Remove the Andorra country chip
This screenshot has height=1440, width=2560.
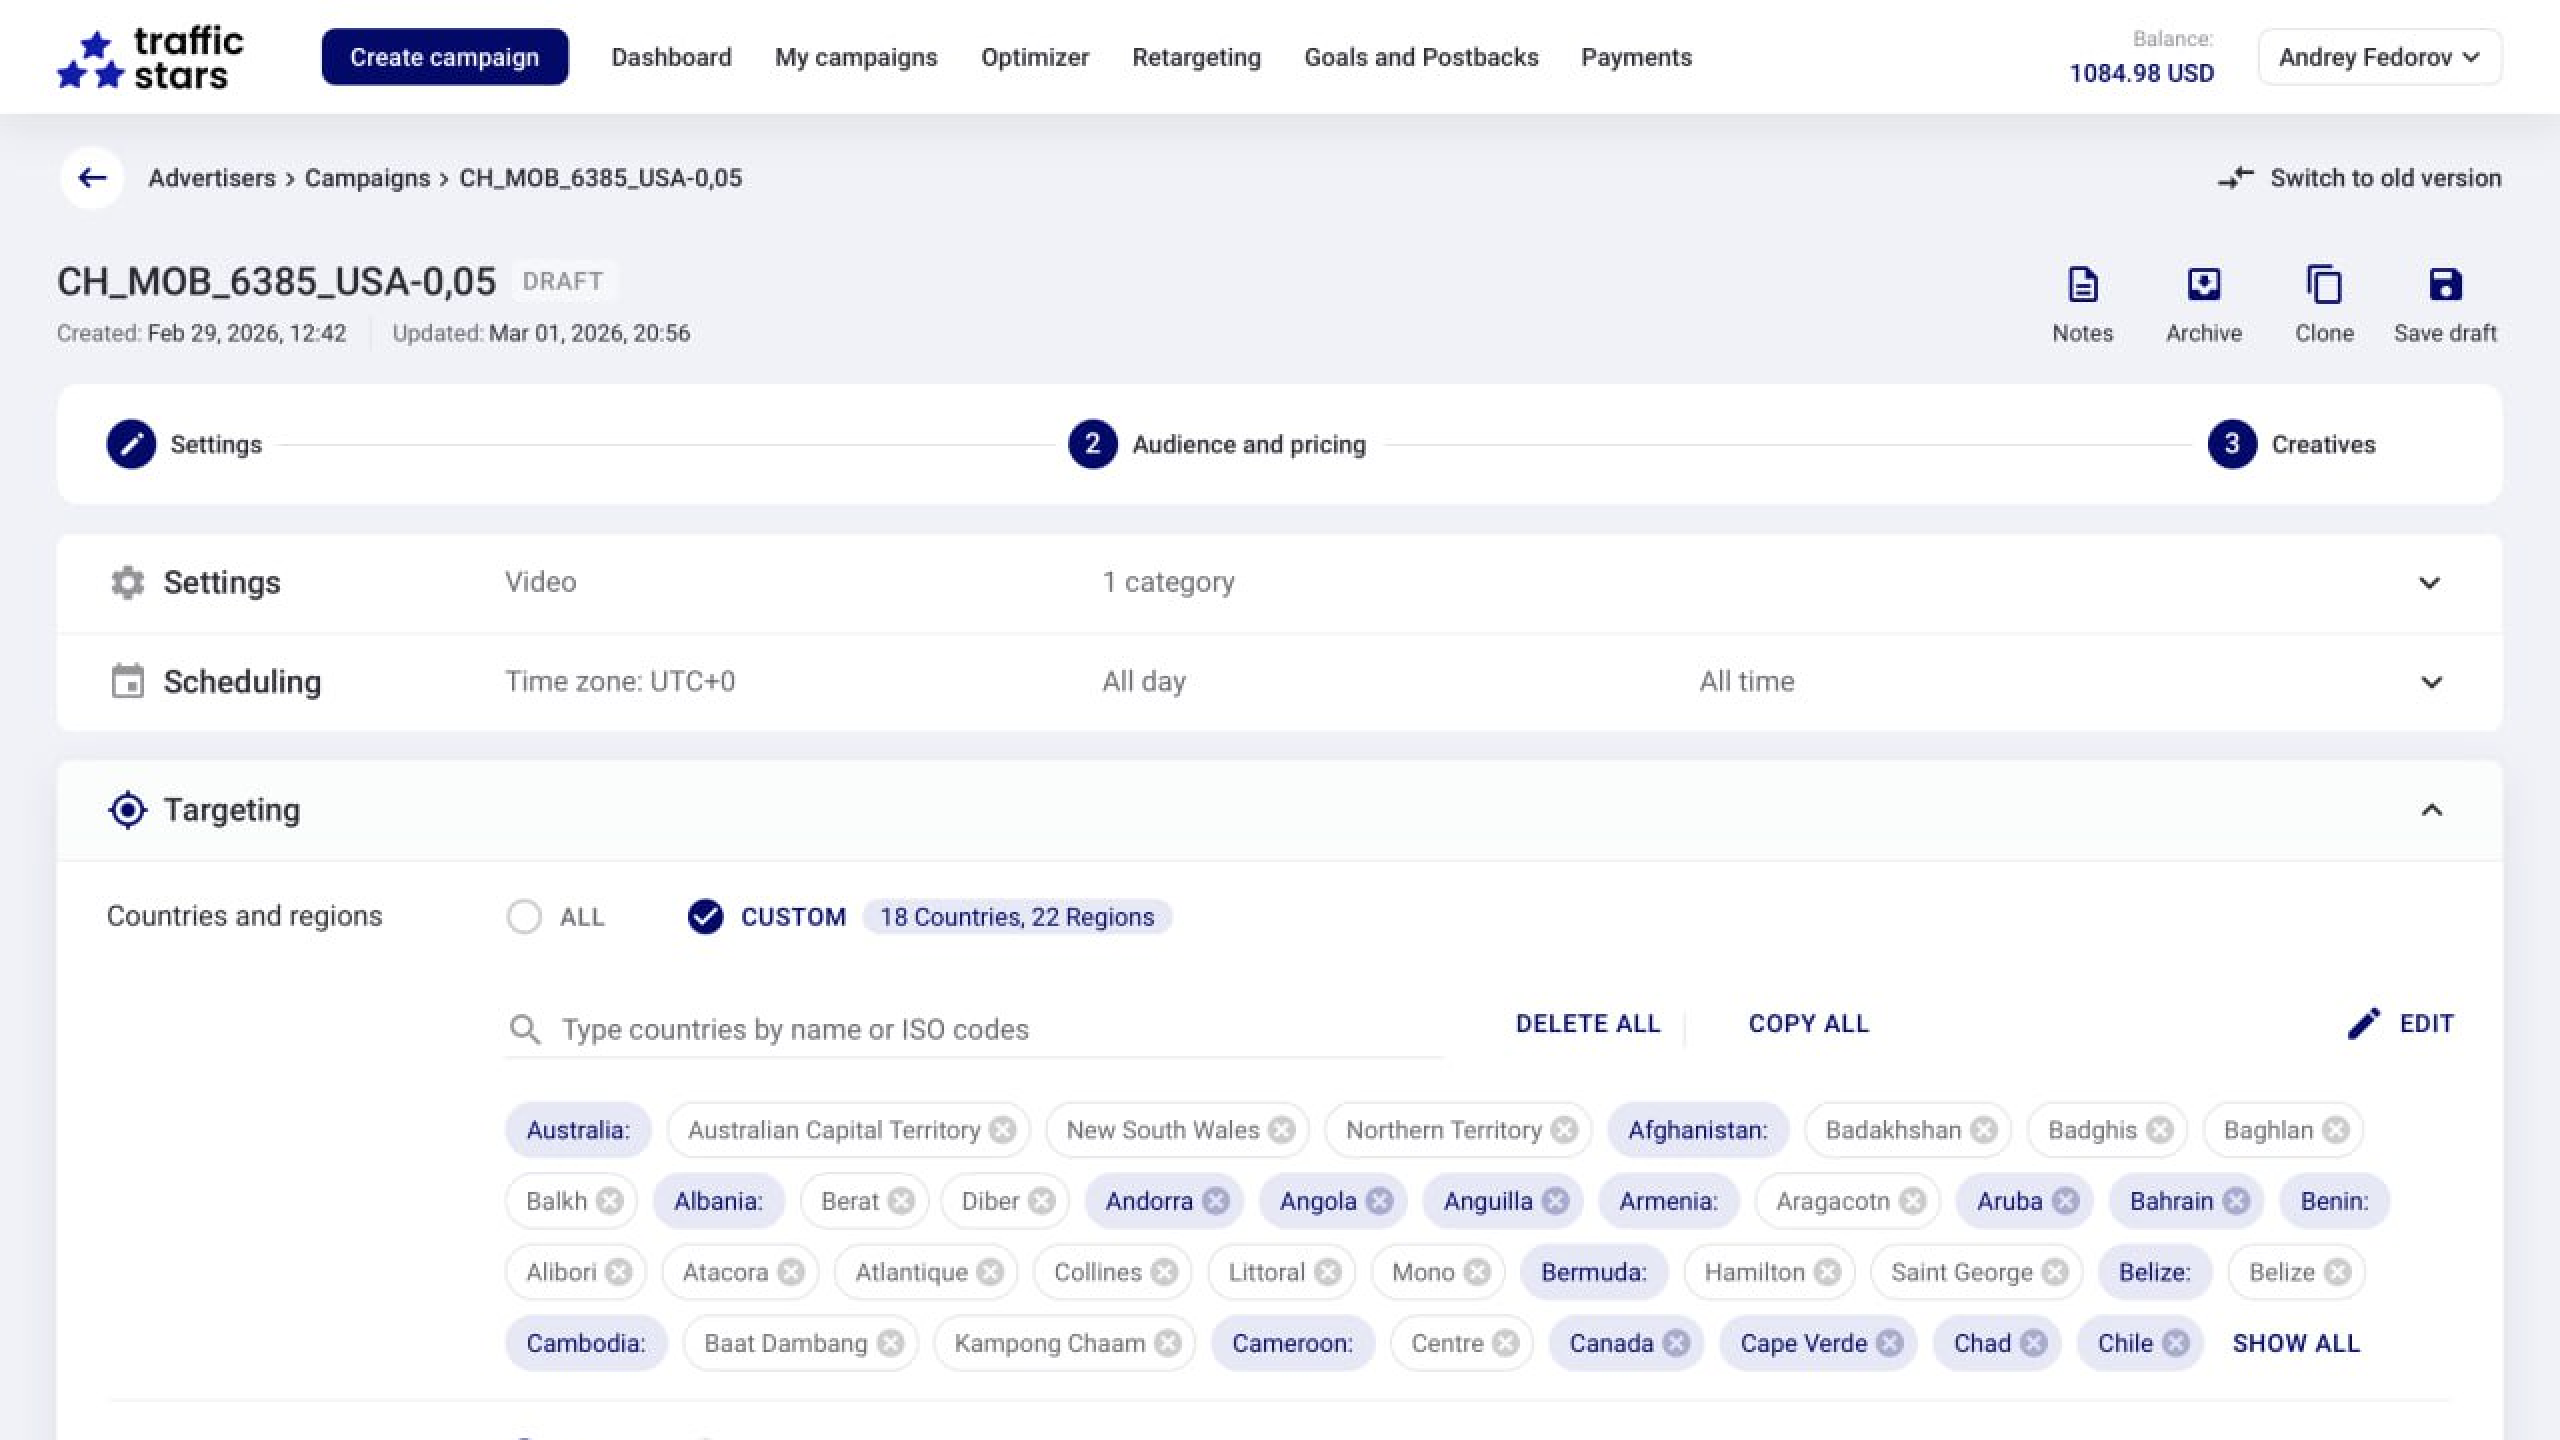point(1216,1201)
